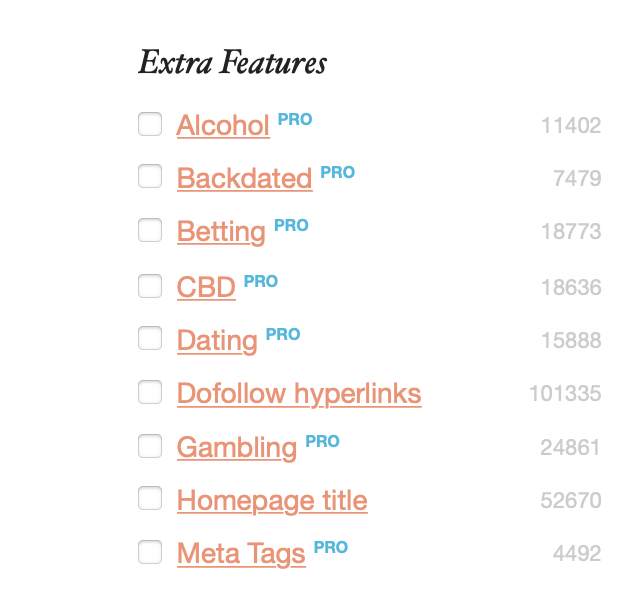644x594 pixels.
Task: Open the Alcohol link
Action: coord(223,126)
